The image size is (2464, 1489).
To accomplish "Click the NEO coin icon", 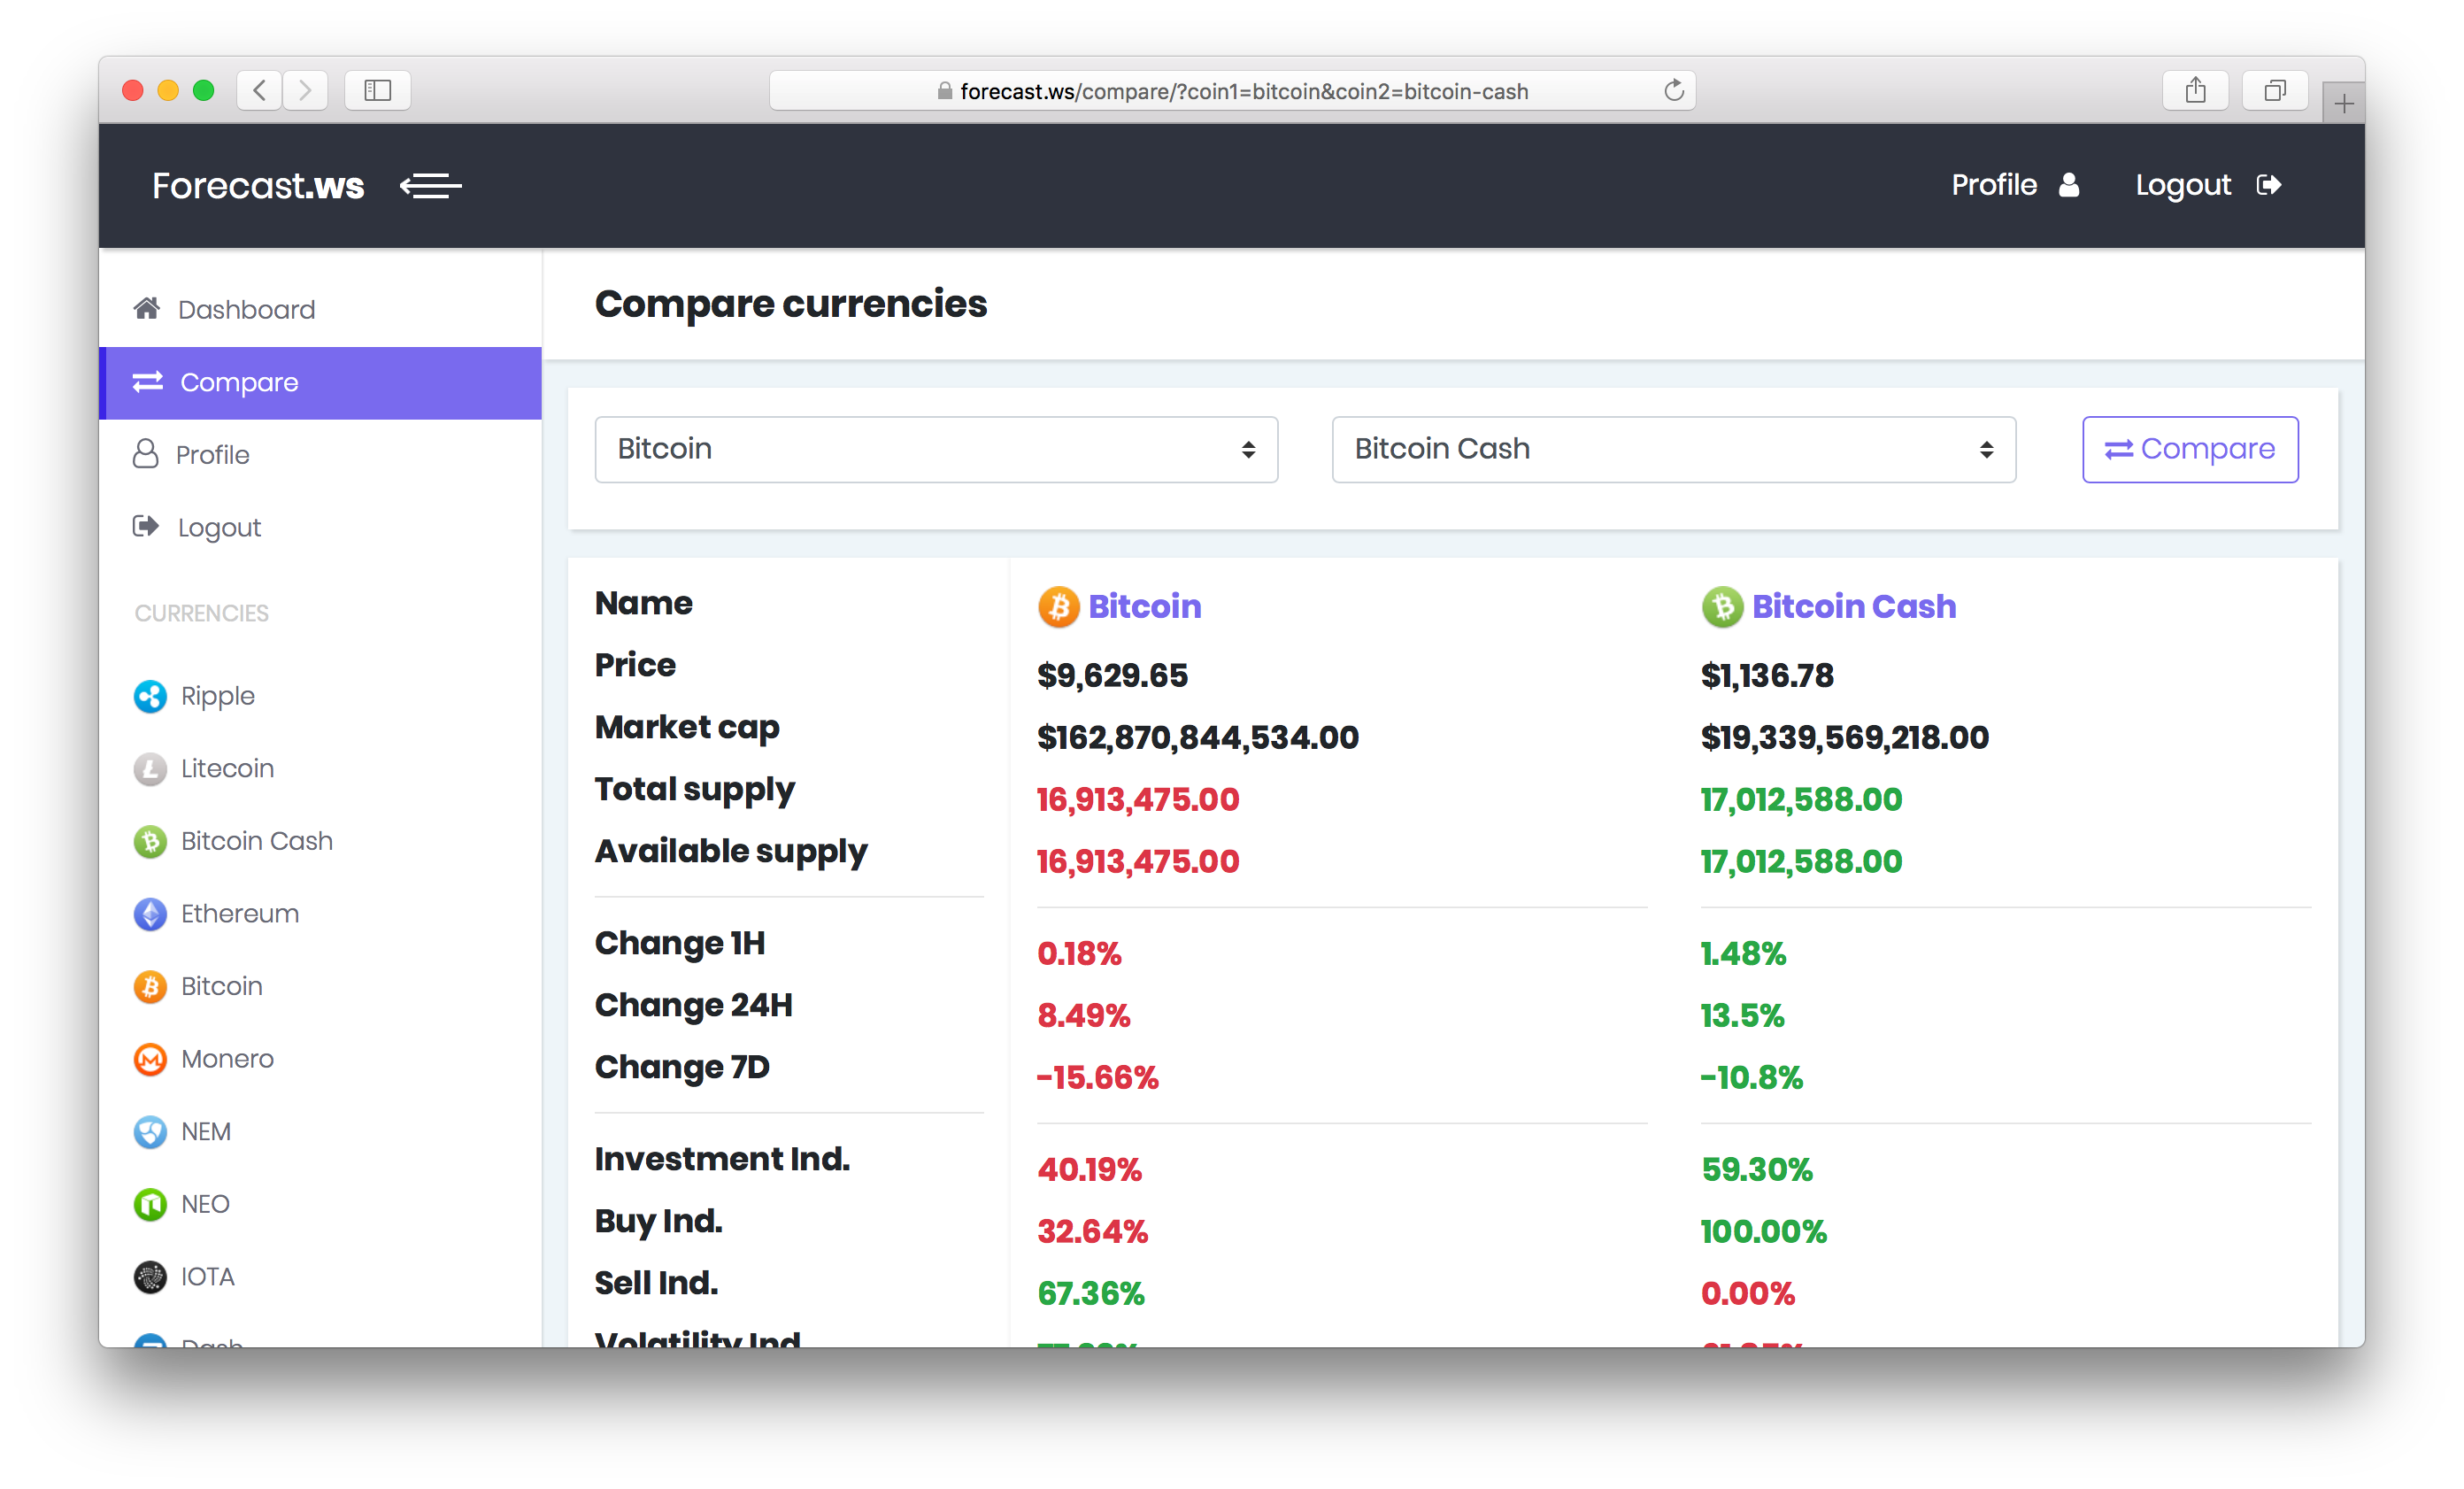I will pos(150,1205).
